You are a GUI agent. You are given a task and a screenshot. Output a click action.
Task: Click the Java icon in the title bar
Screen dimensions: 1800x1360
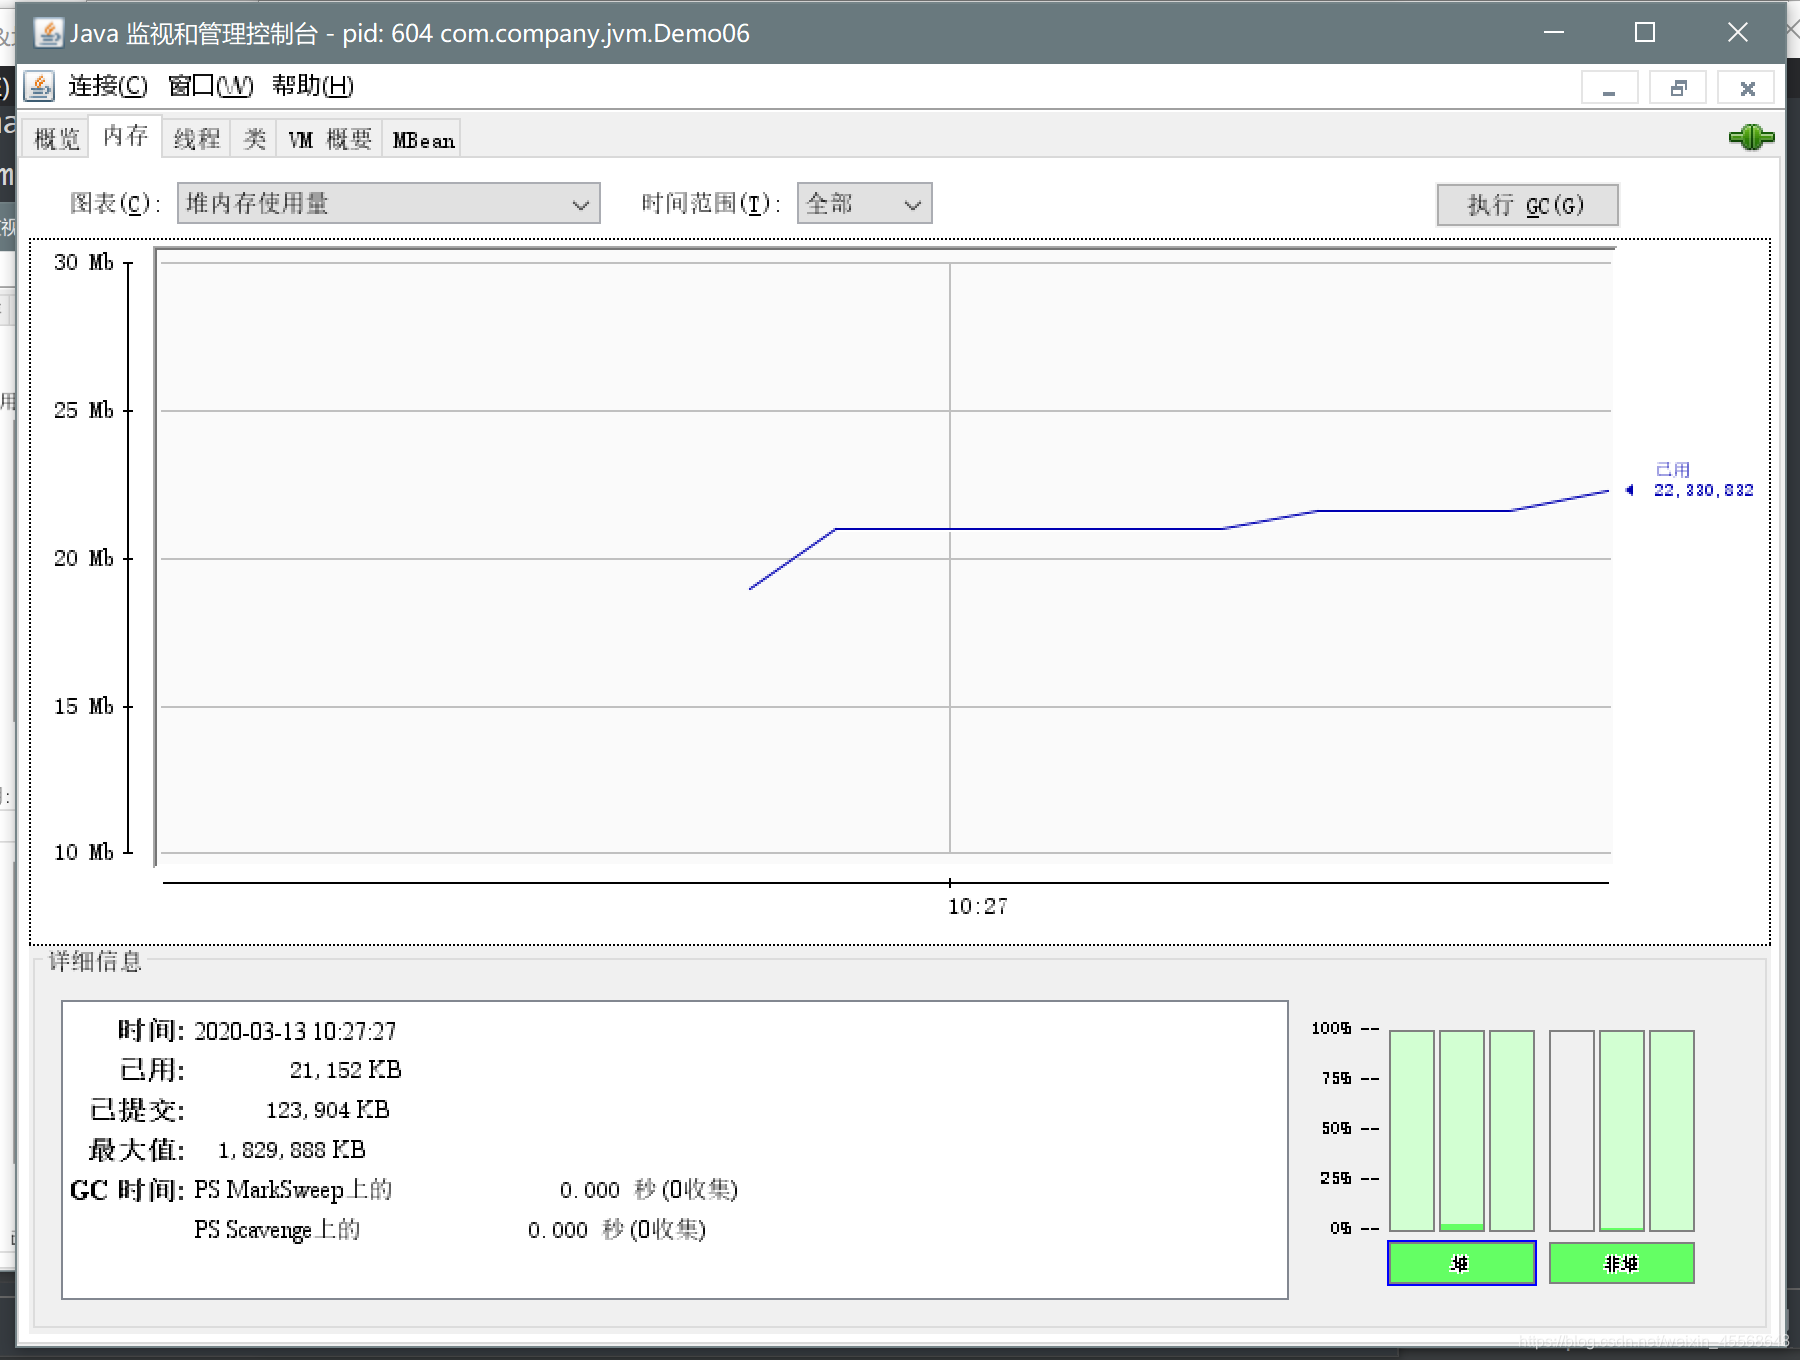[48, 33]
